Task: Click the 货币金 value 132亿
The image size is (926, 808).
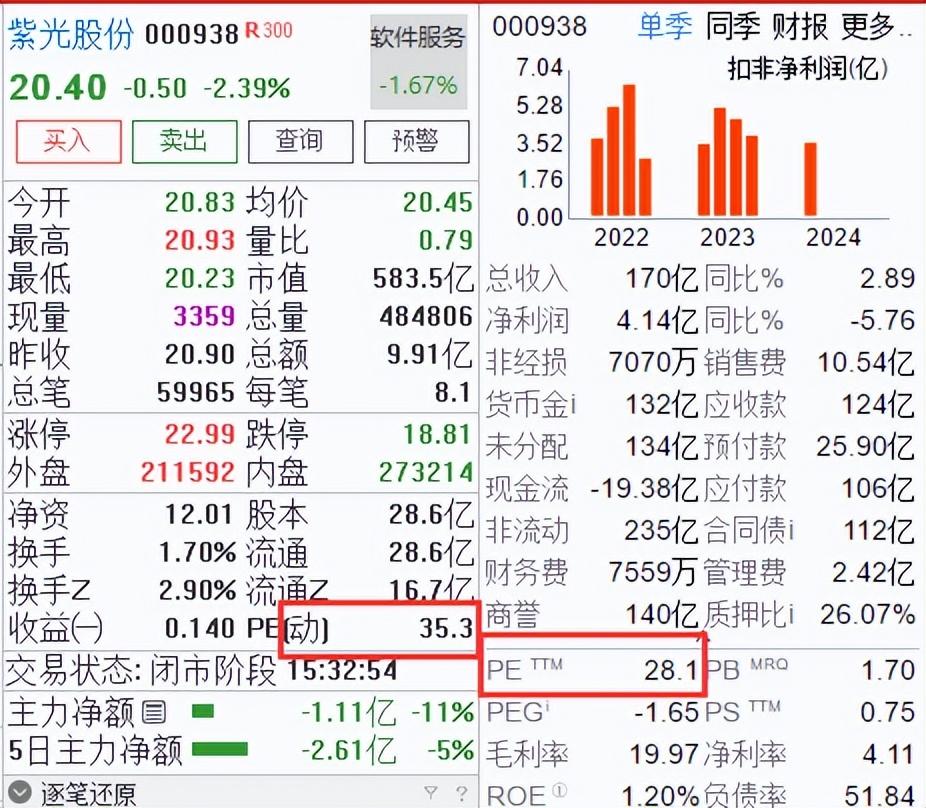Action: (x=661, y=405)
